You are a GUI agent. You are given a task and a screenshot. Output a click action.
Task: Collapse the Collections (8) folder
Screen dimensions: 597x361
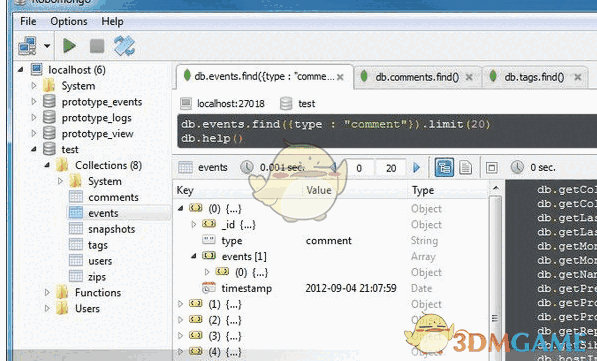[47, 165]
